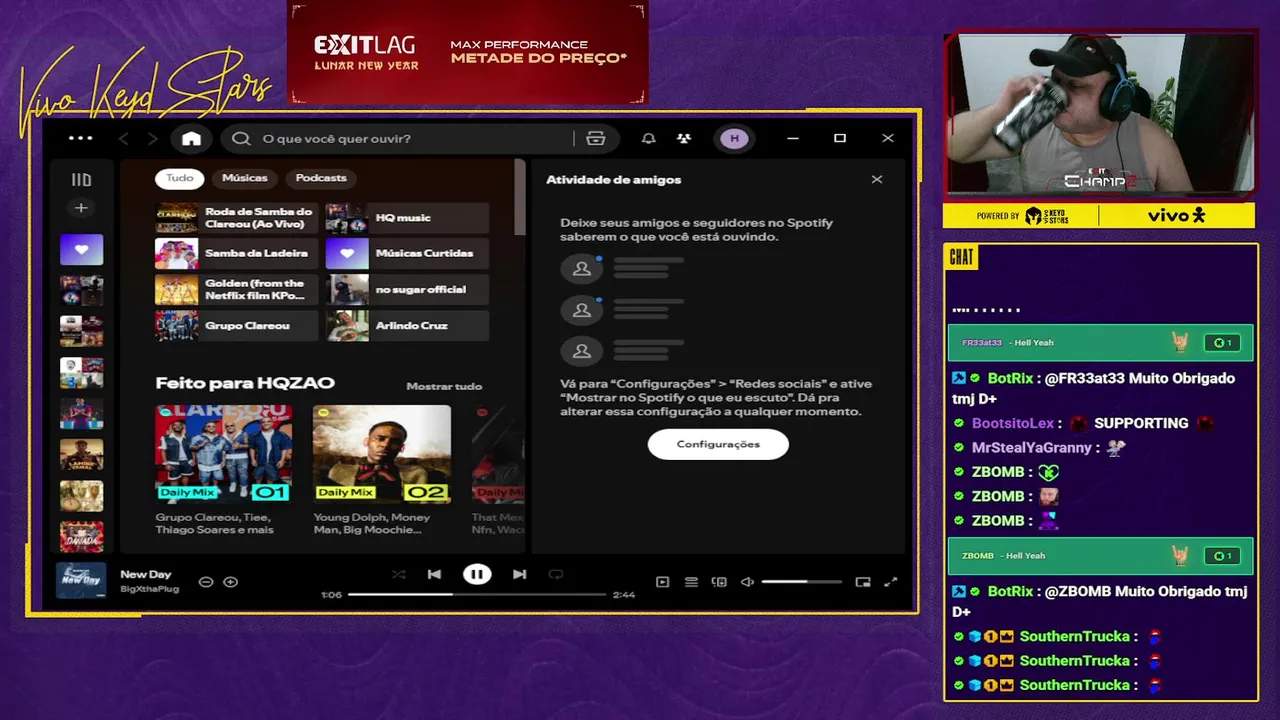
Task: Click elapsed time 1:06
Action: [331, 594]
